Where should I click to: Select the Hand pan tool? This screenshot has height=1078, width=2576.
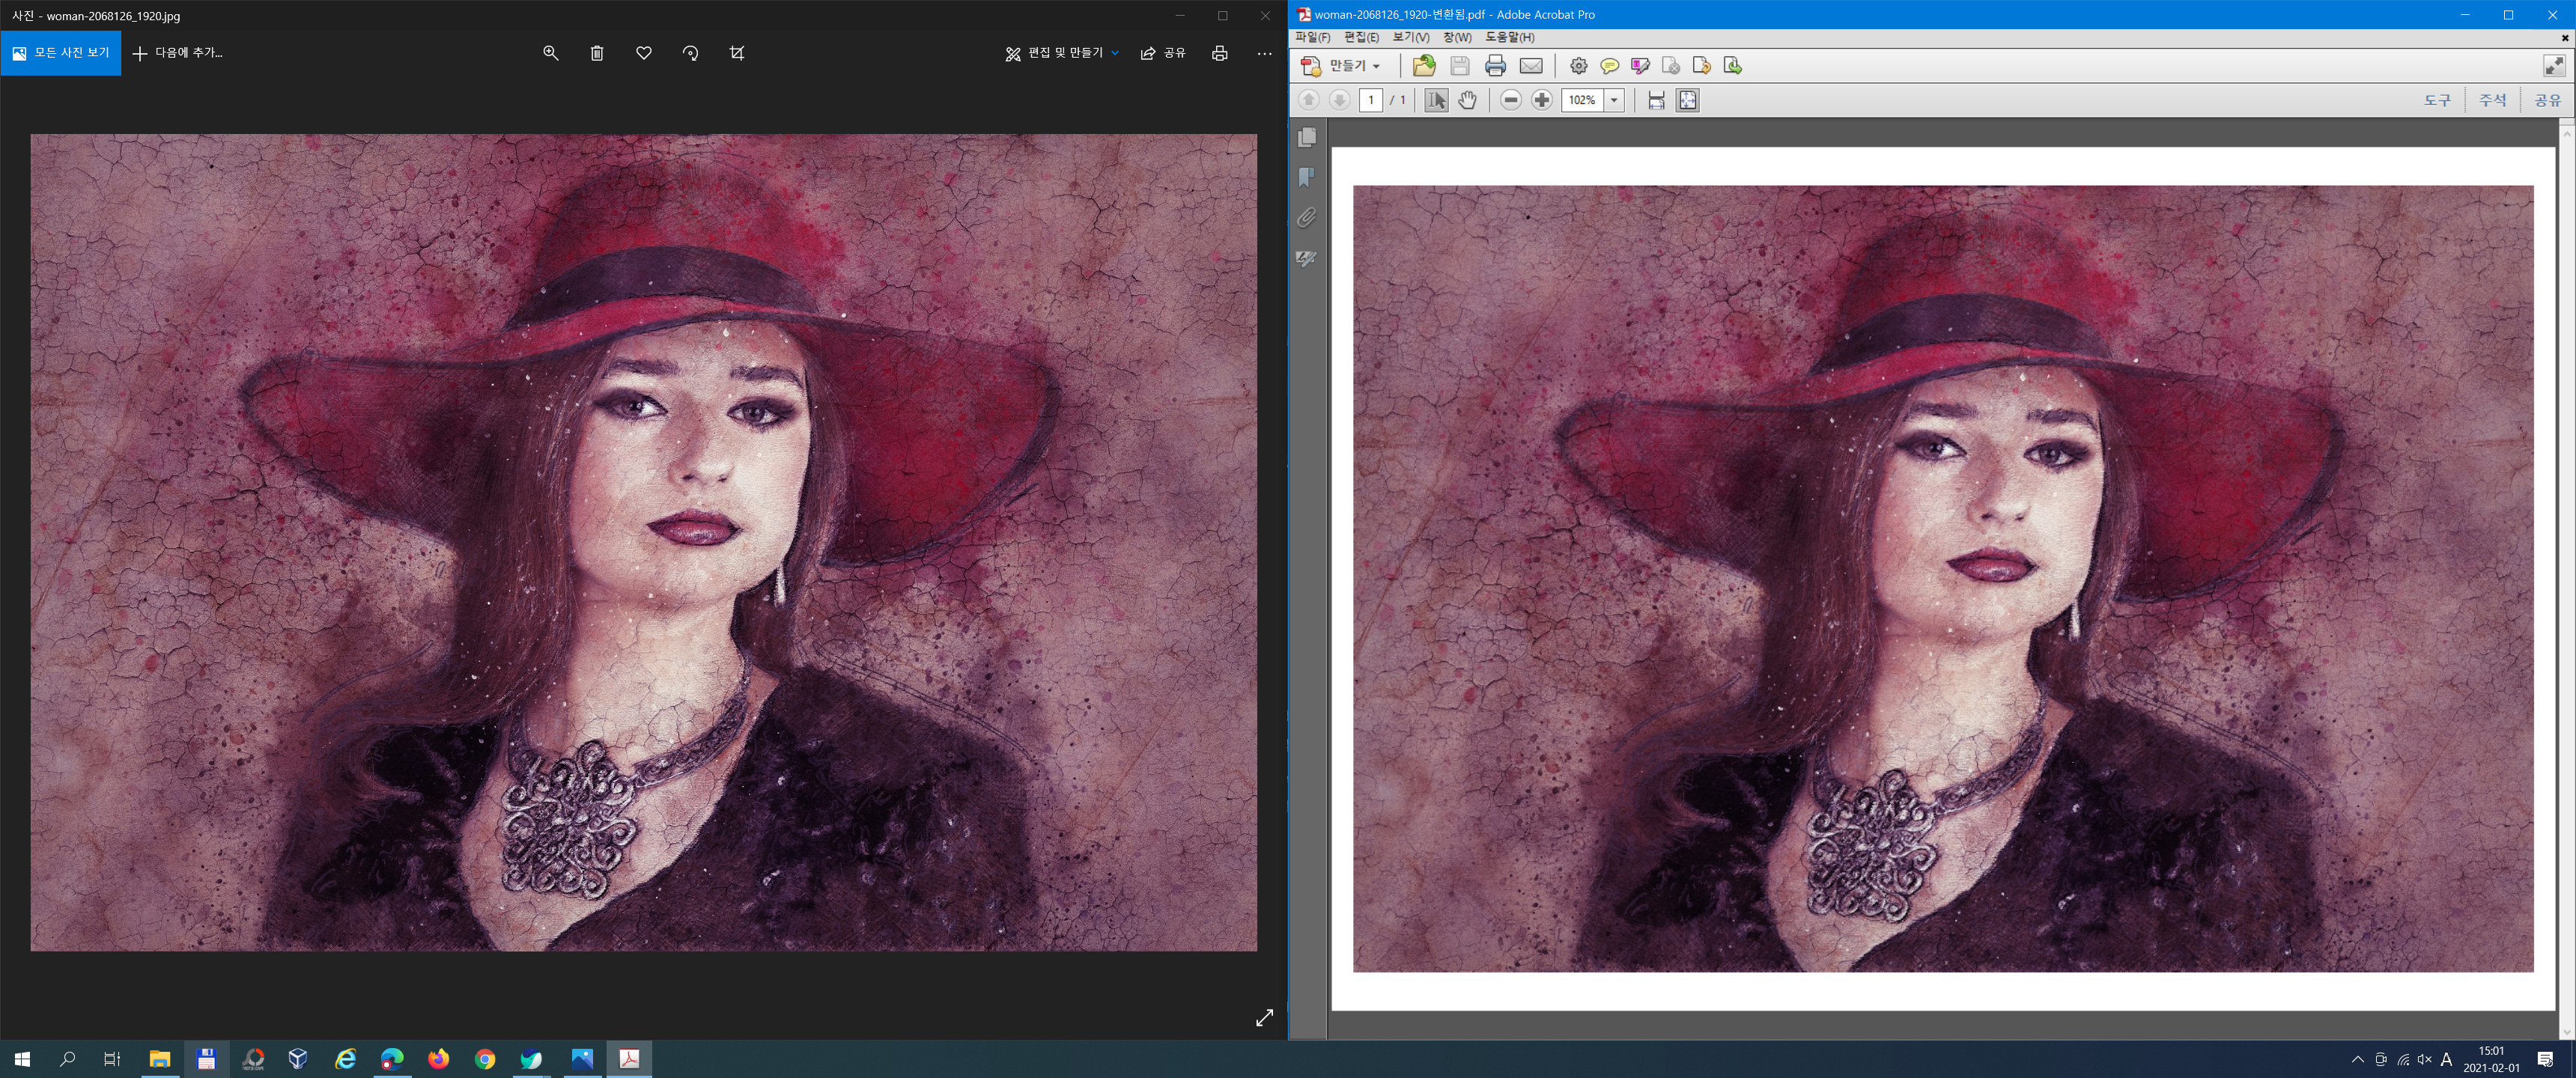pos(1467,100)
